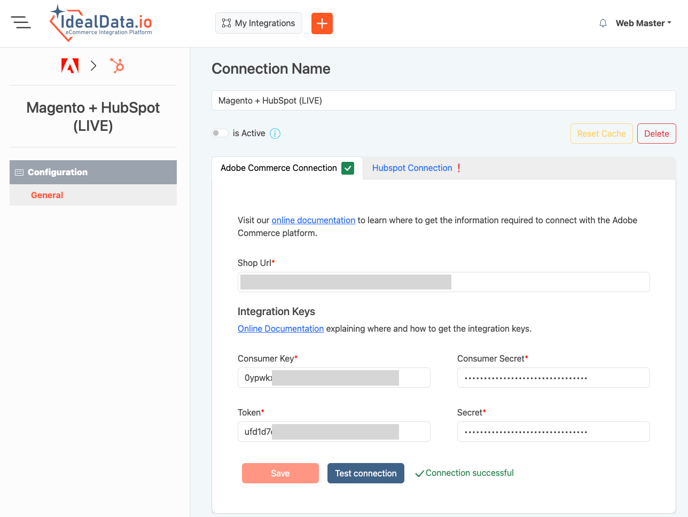Open the online documentation link
688x517 pixels.
coord(313,220)
